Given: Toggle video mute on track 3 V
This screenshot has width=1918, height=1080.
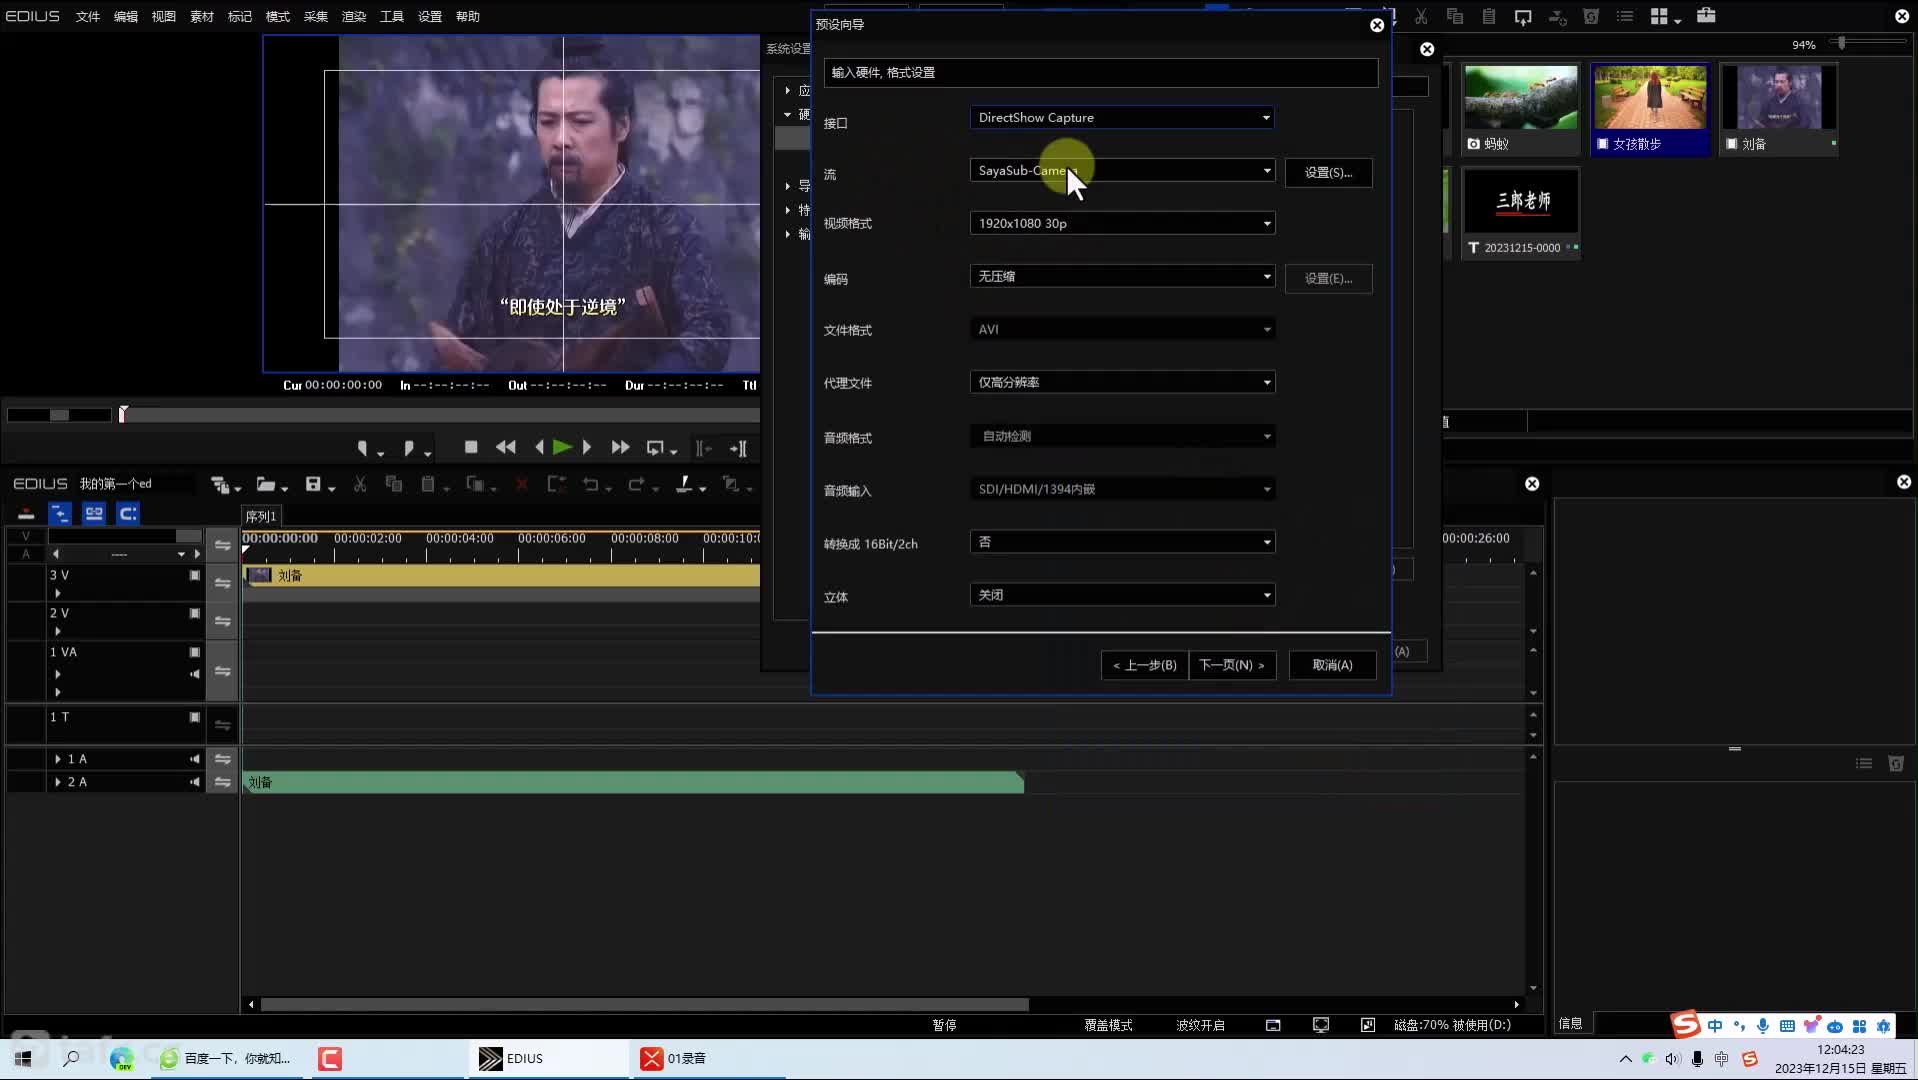Looking at the screenshot, I should click(x=195, y=575).
